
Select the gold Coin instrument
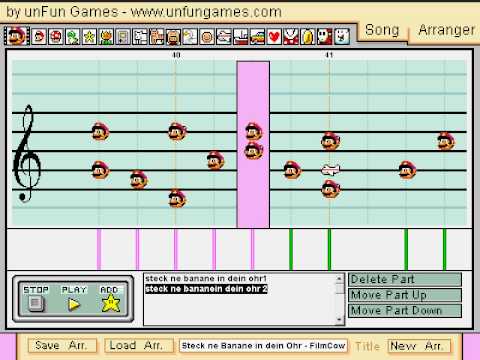pyautogui.click(x=308, y=37)
